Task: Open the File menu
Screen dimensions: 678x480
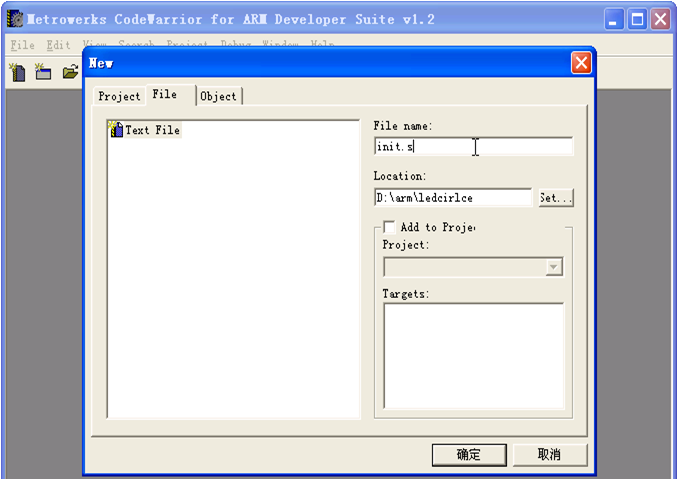Action: click(22, 45)
